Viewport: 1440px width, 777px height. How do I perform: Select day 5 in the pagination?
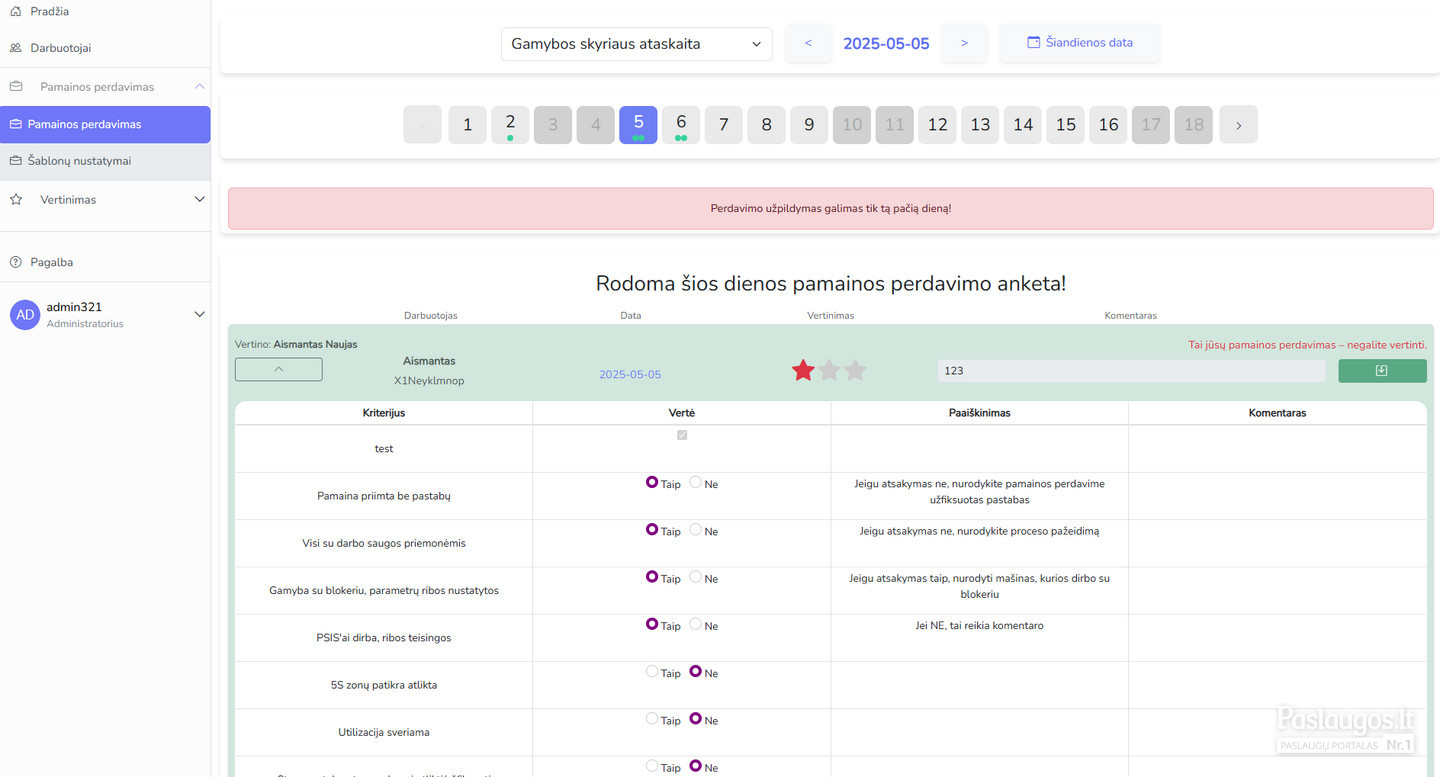click(x=638, y=125)
